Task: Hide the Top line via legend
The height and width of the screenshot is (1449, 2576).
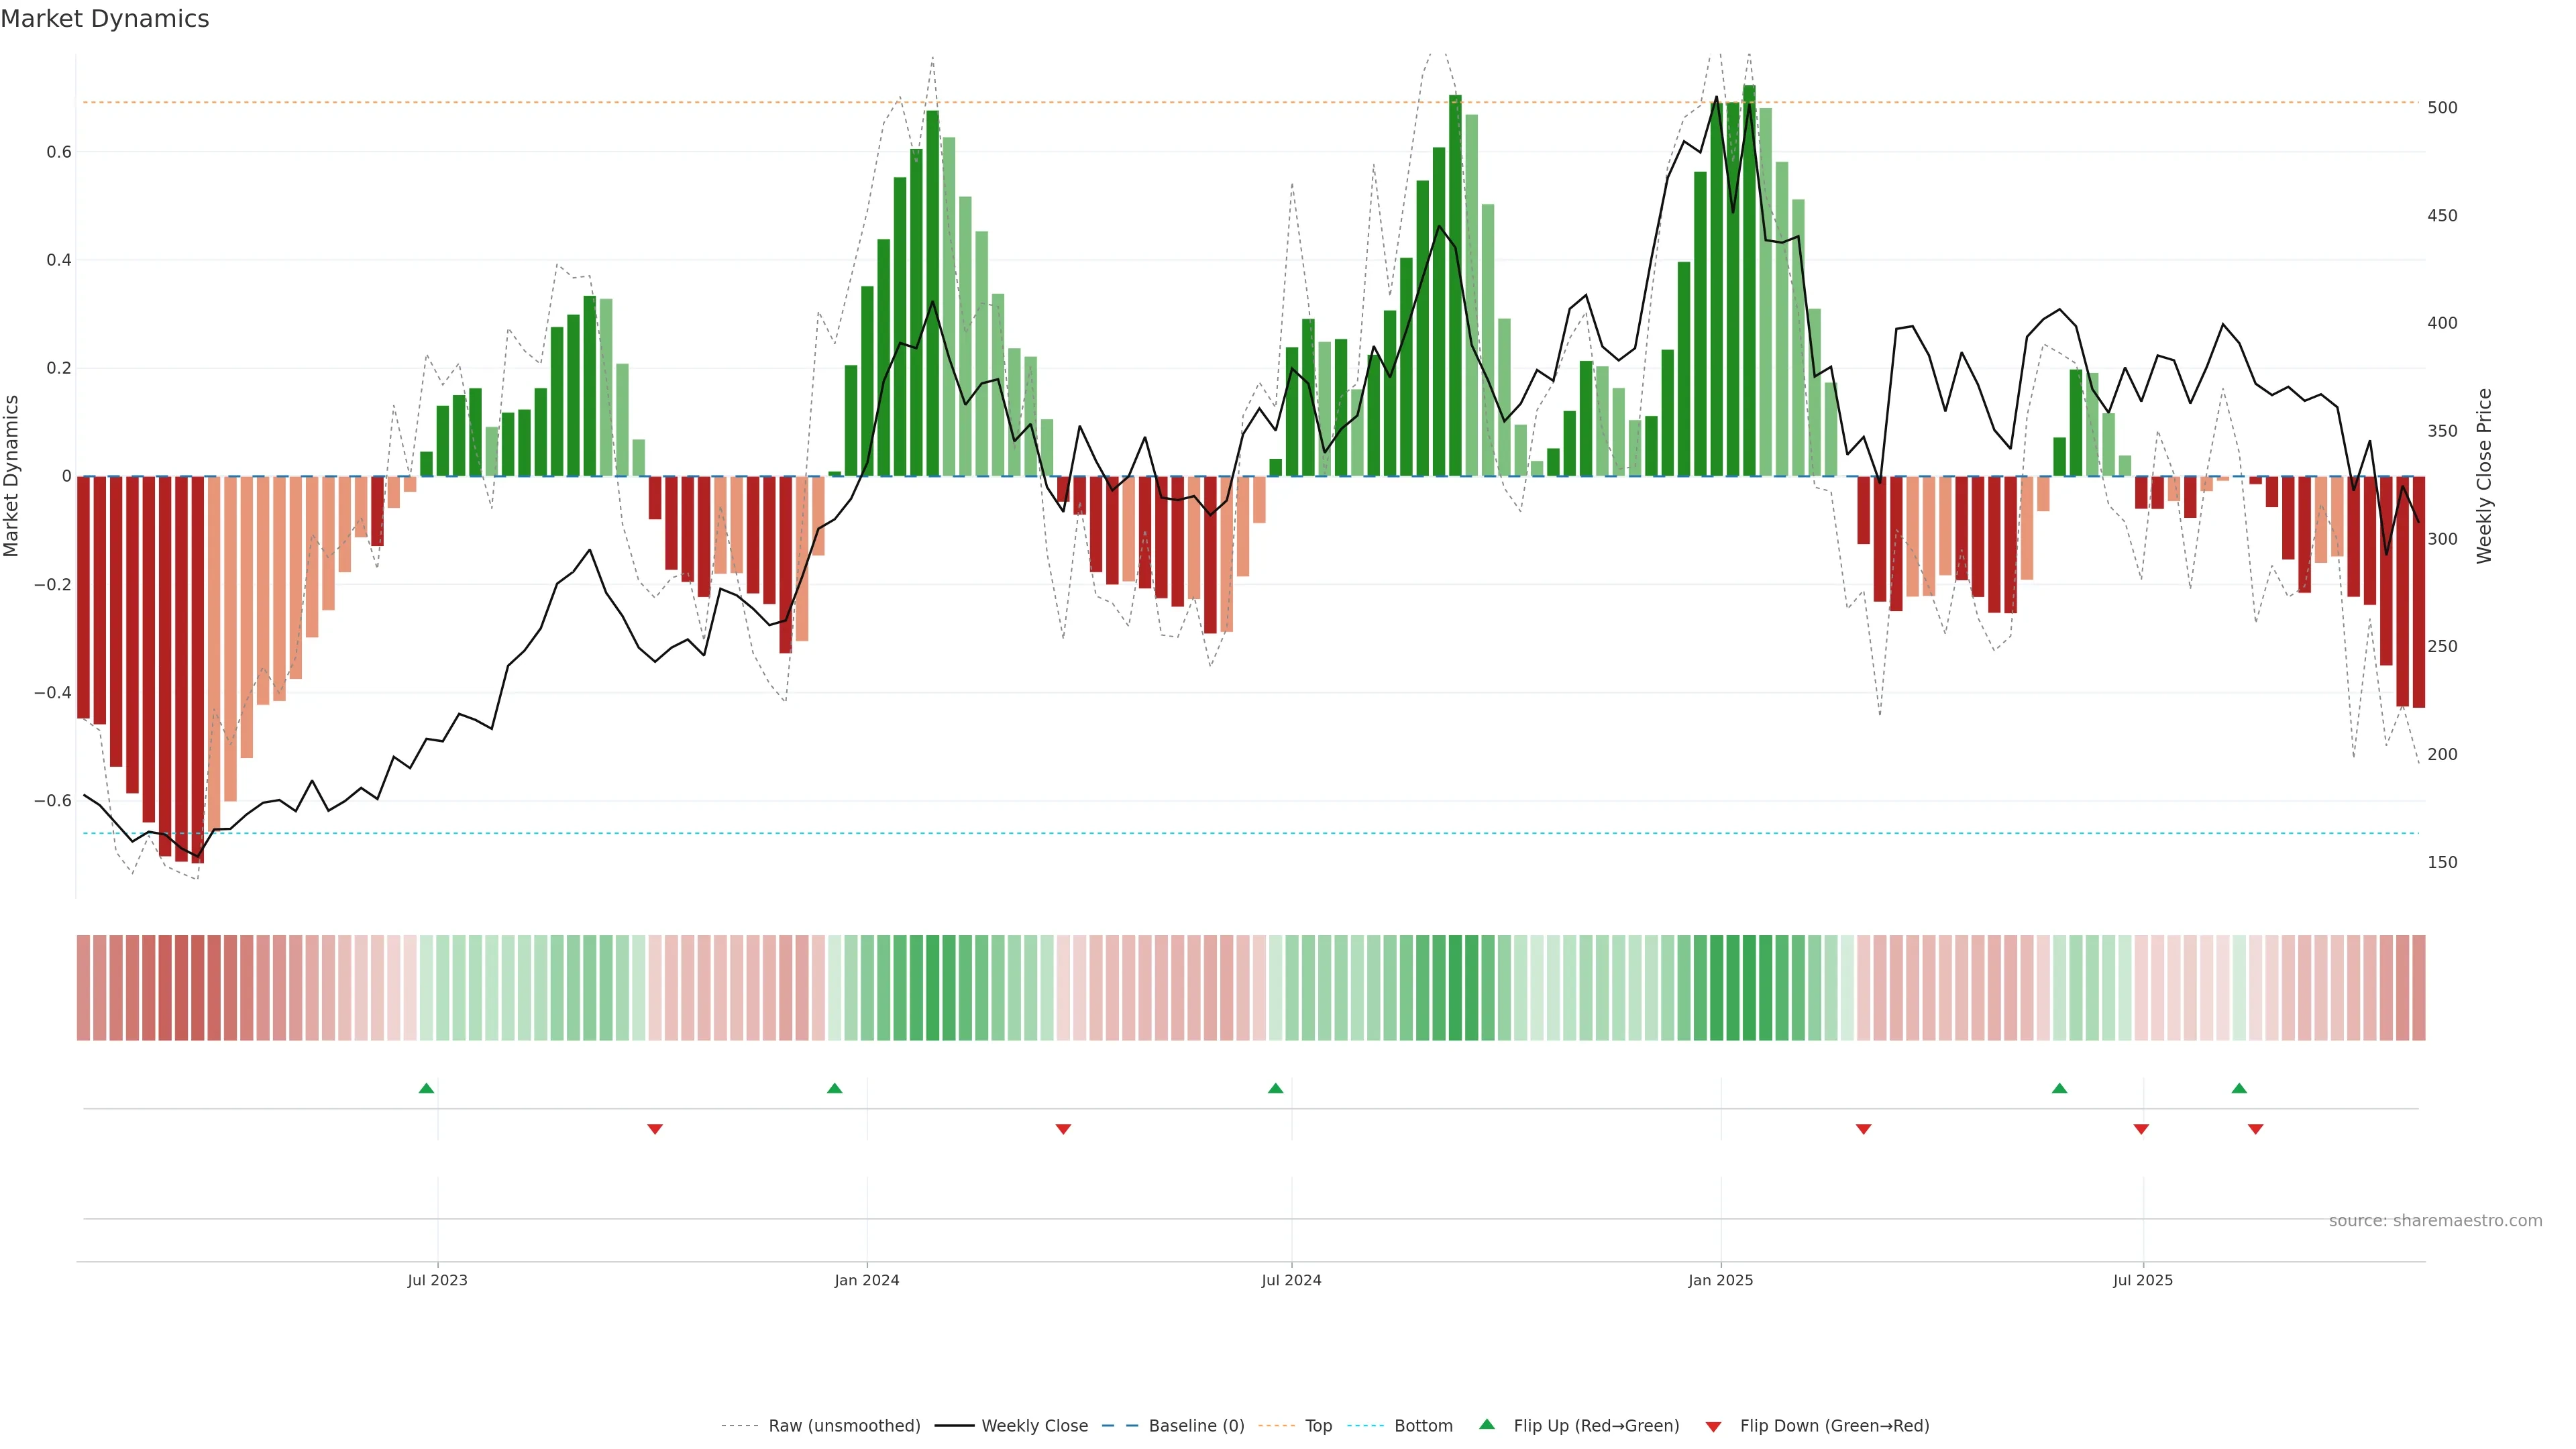Action: point(1318,1425)
